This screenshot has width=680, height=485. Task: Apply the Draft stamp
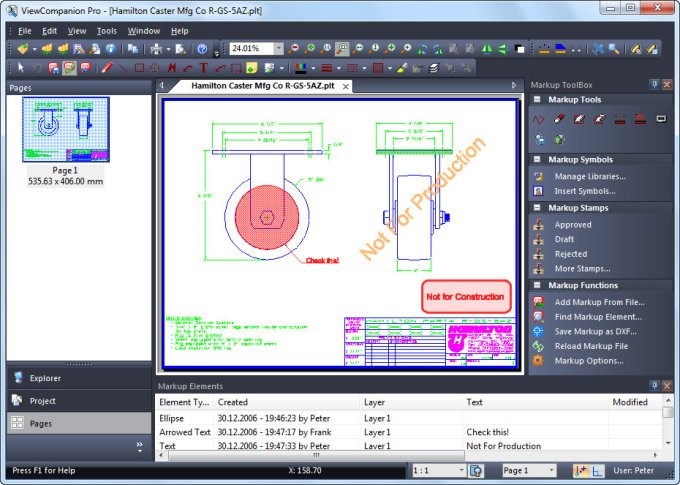click(x=564, y=239)
